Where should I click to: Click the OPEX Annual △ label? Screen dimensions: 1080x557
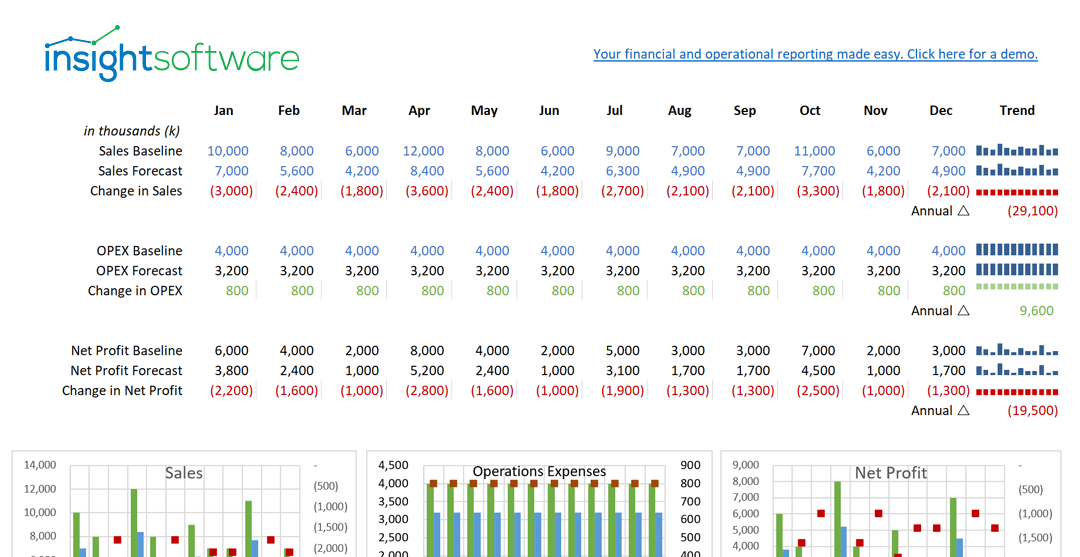(x=940, y=311)
